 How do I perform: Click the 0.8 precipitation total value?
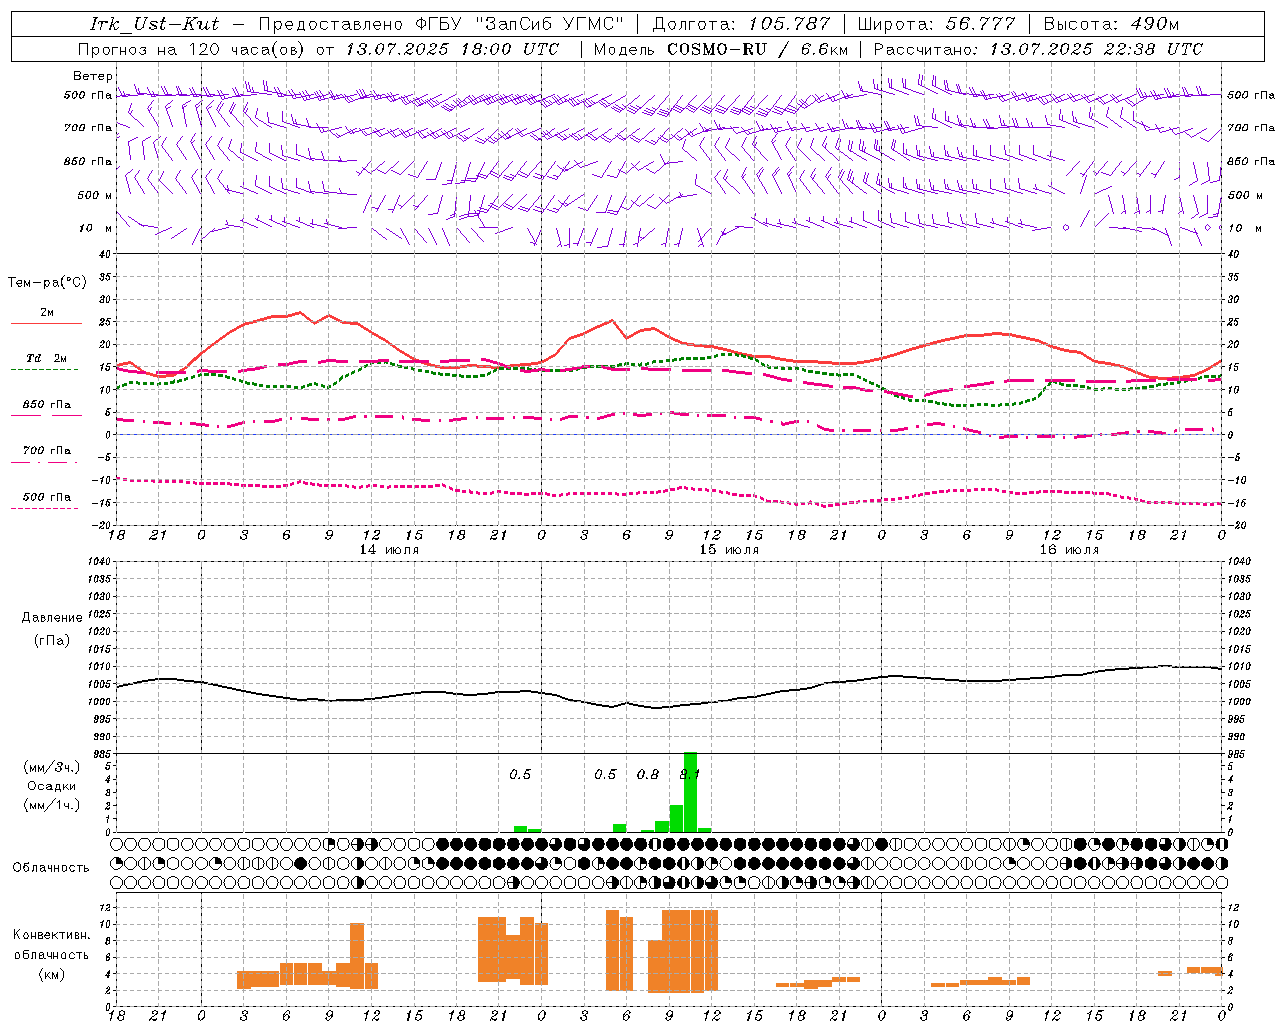648,775
